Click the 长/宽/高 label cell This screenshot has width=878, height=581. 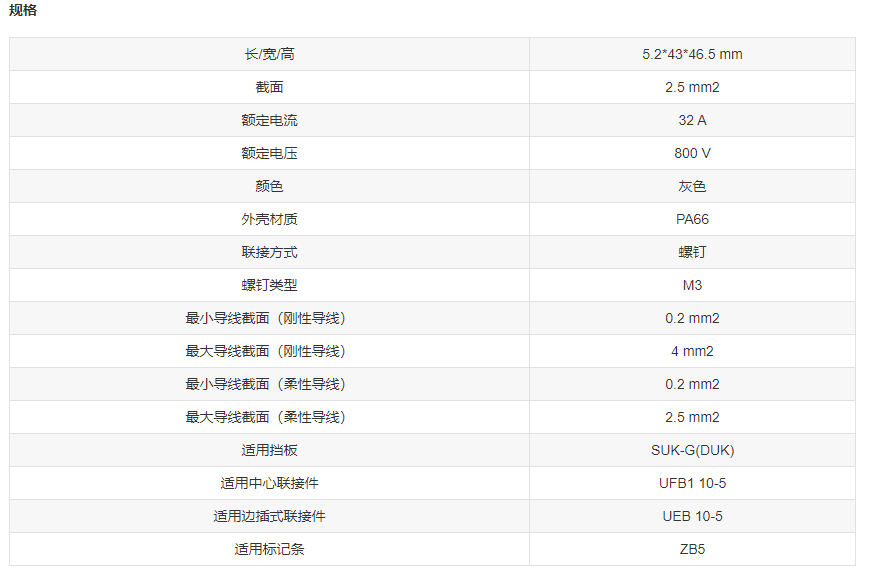[x=269, y=54]
